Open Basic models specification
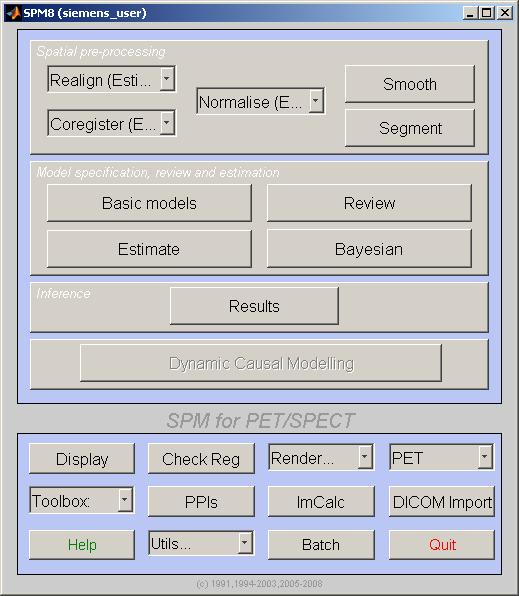This screenshot has width=519, height=596. pos(149,203)
